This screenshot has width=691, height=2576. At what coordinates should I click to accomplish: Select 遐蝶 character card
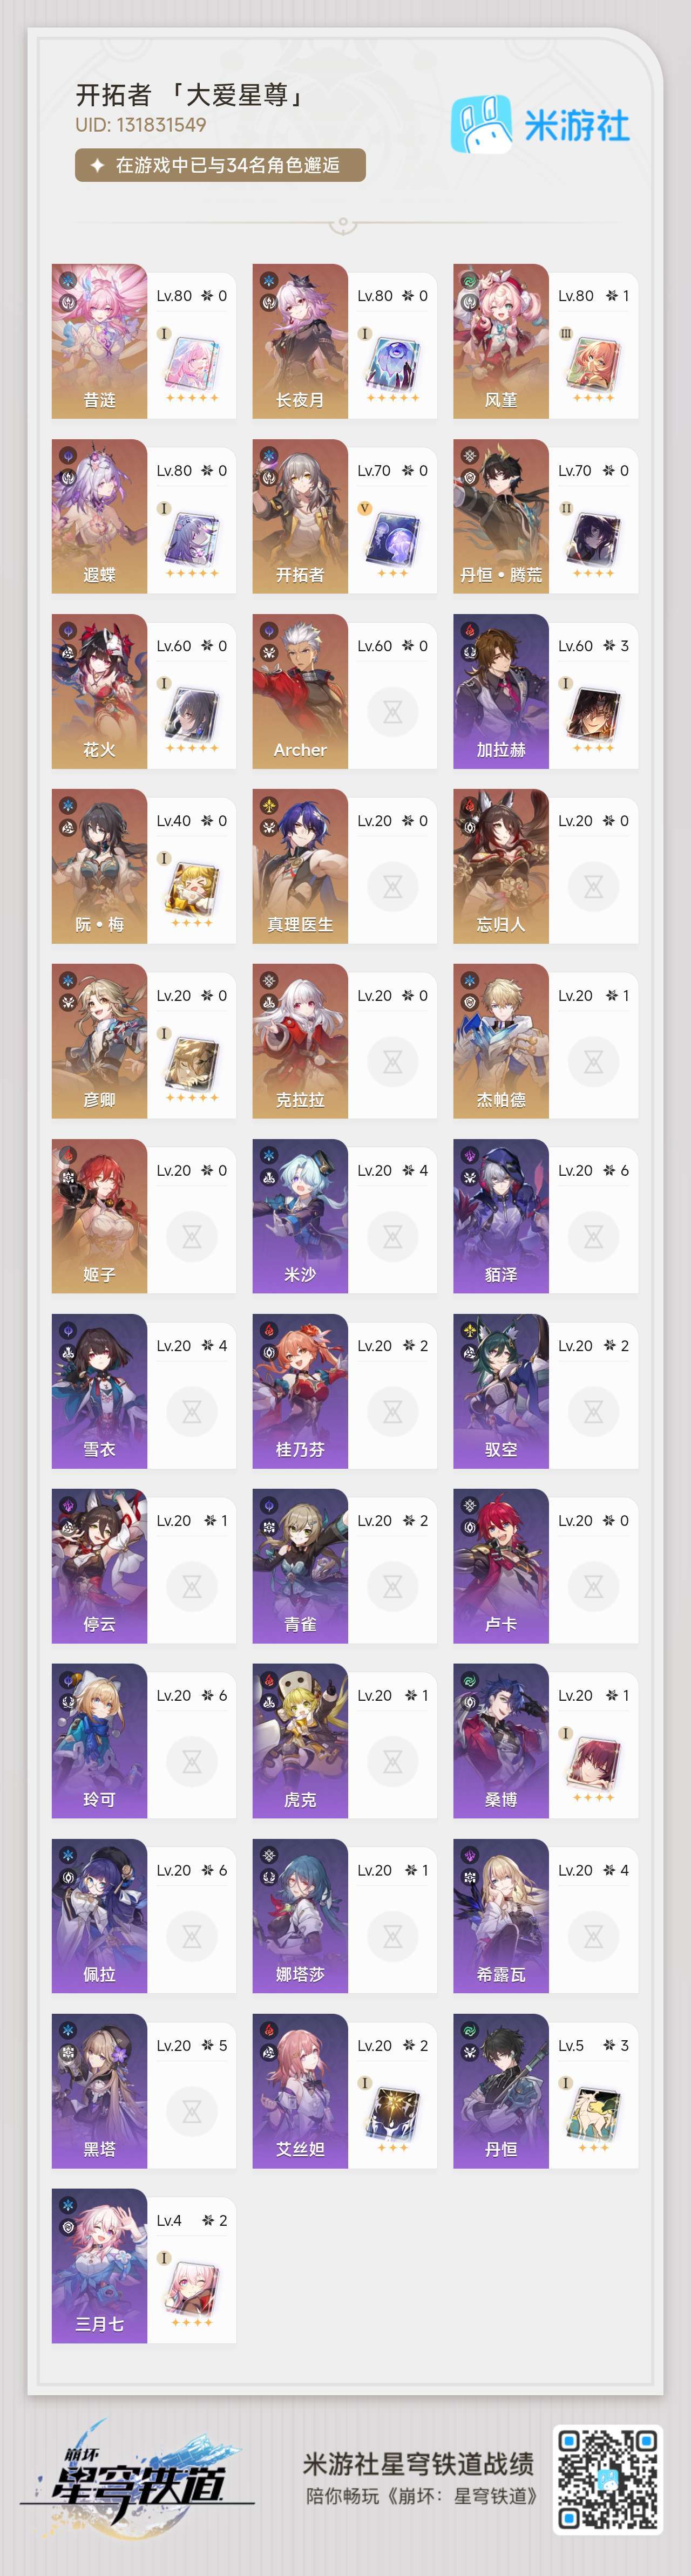(x=144, y=516)
